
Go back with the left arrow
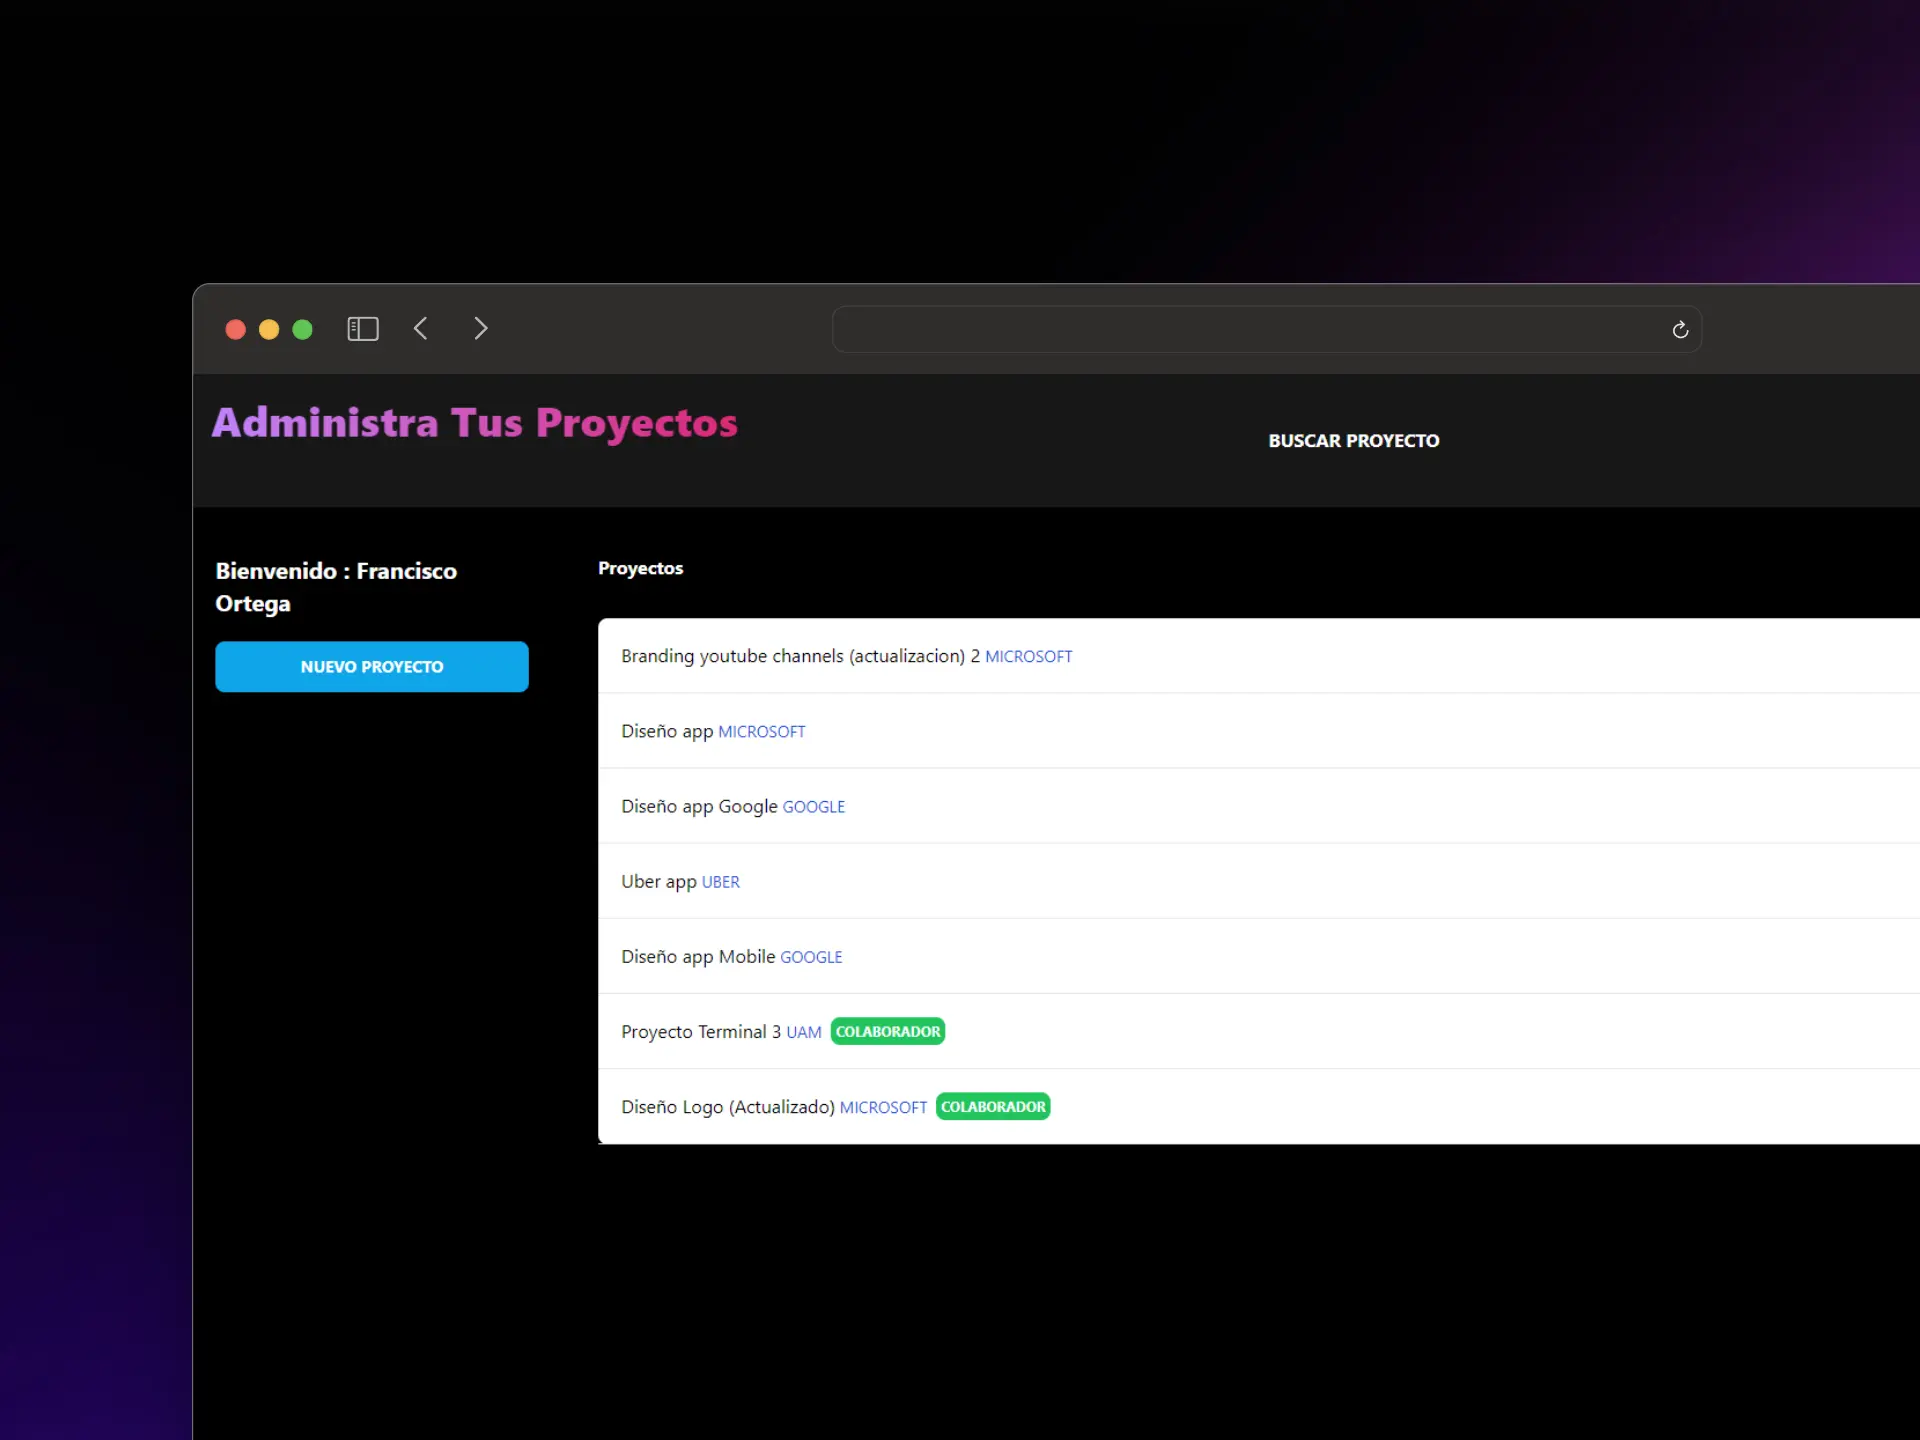421,329
